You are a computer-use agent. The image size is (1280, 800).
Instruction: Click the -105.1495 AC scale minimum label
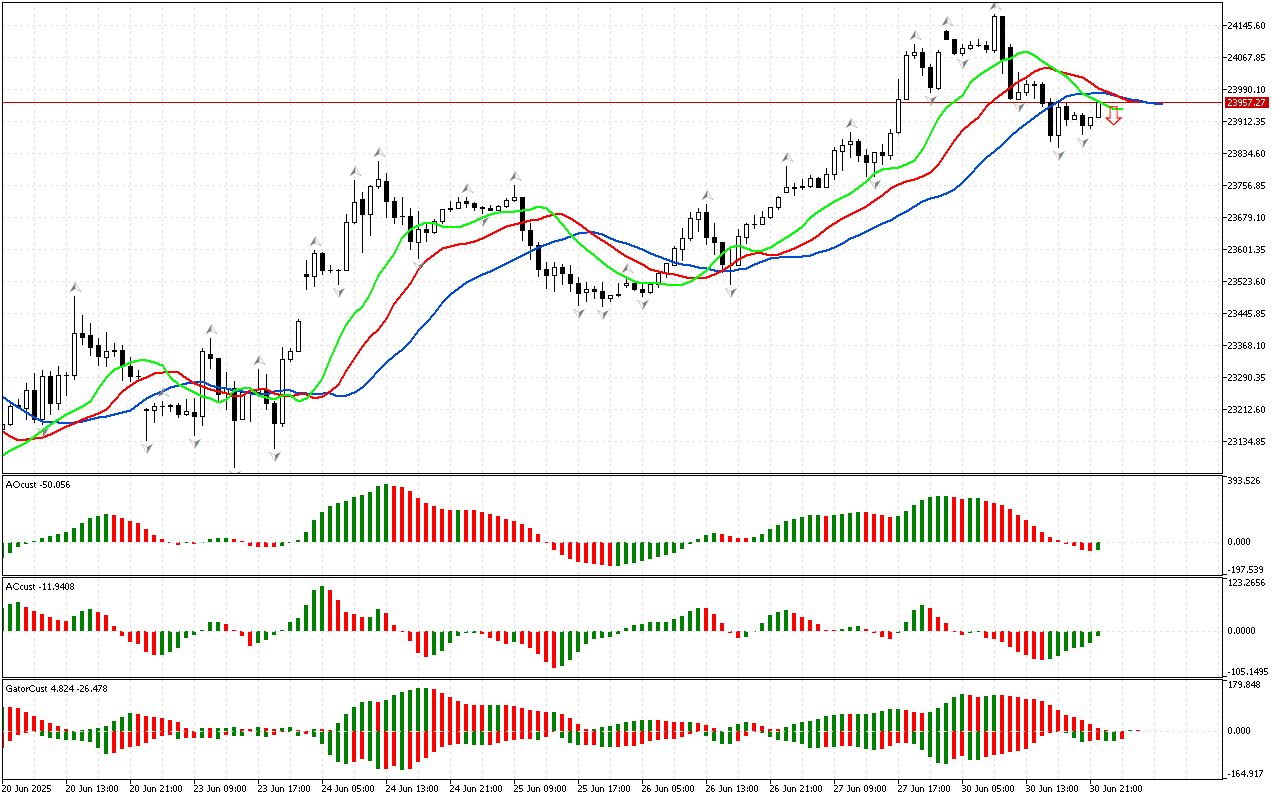(x=1246, y=671)
